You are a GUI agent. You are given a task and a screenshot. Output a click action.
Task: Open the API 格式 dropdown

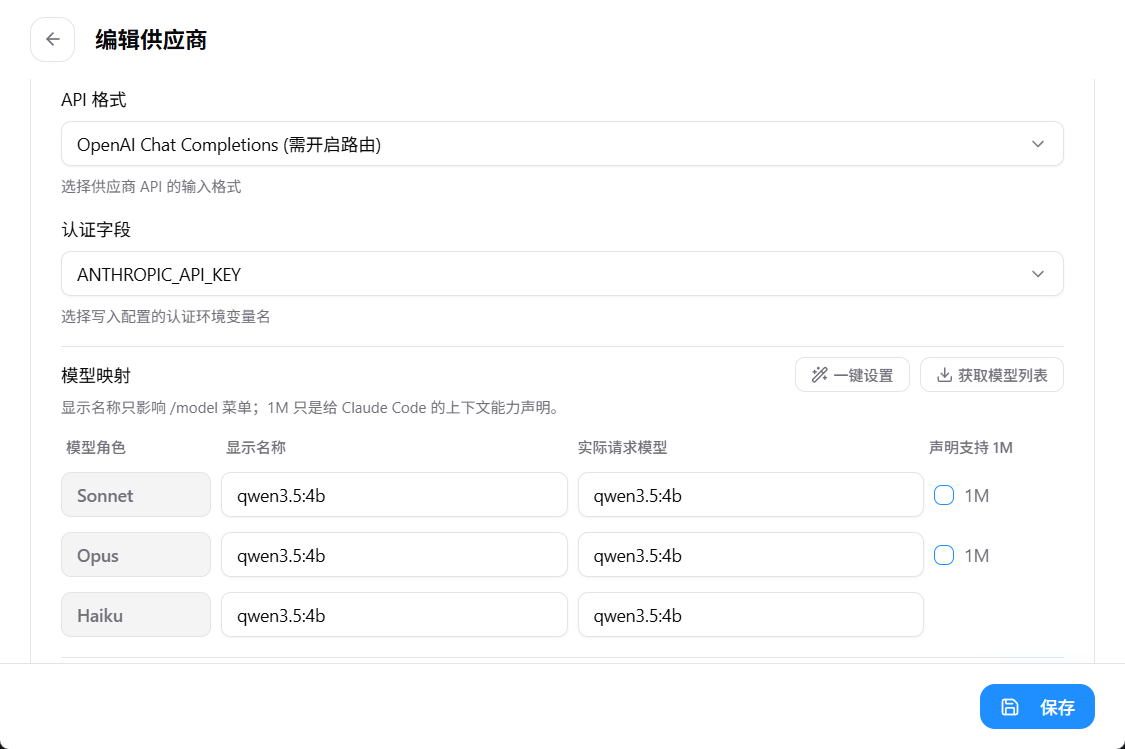(x=562, y=144)
